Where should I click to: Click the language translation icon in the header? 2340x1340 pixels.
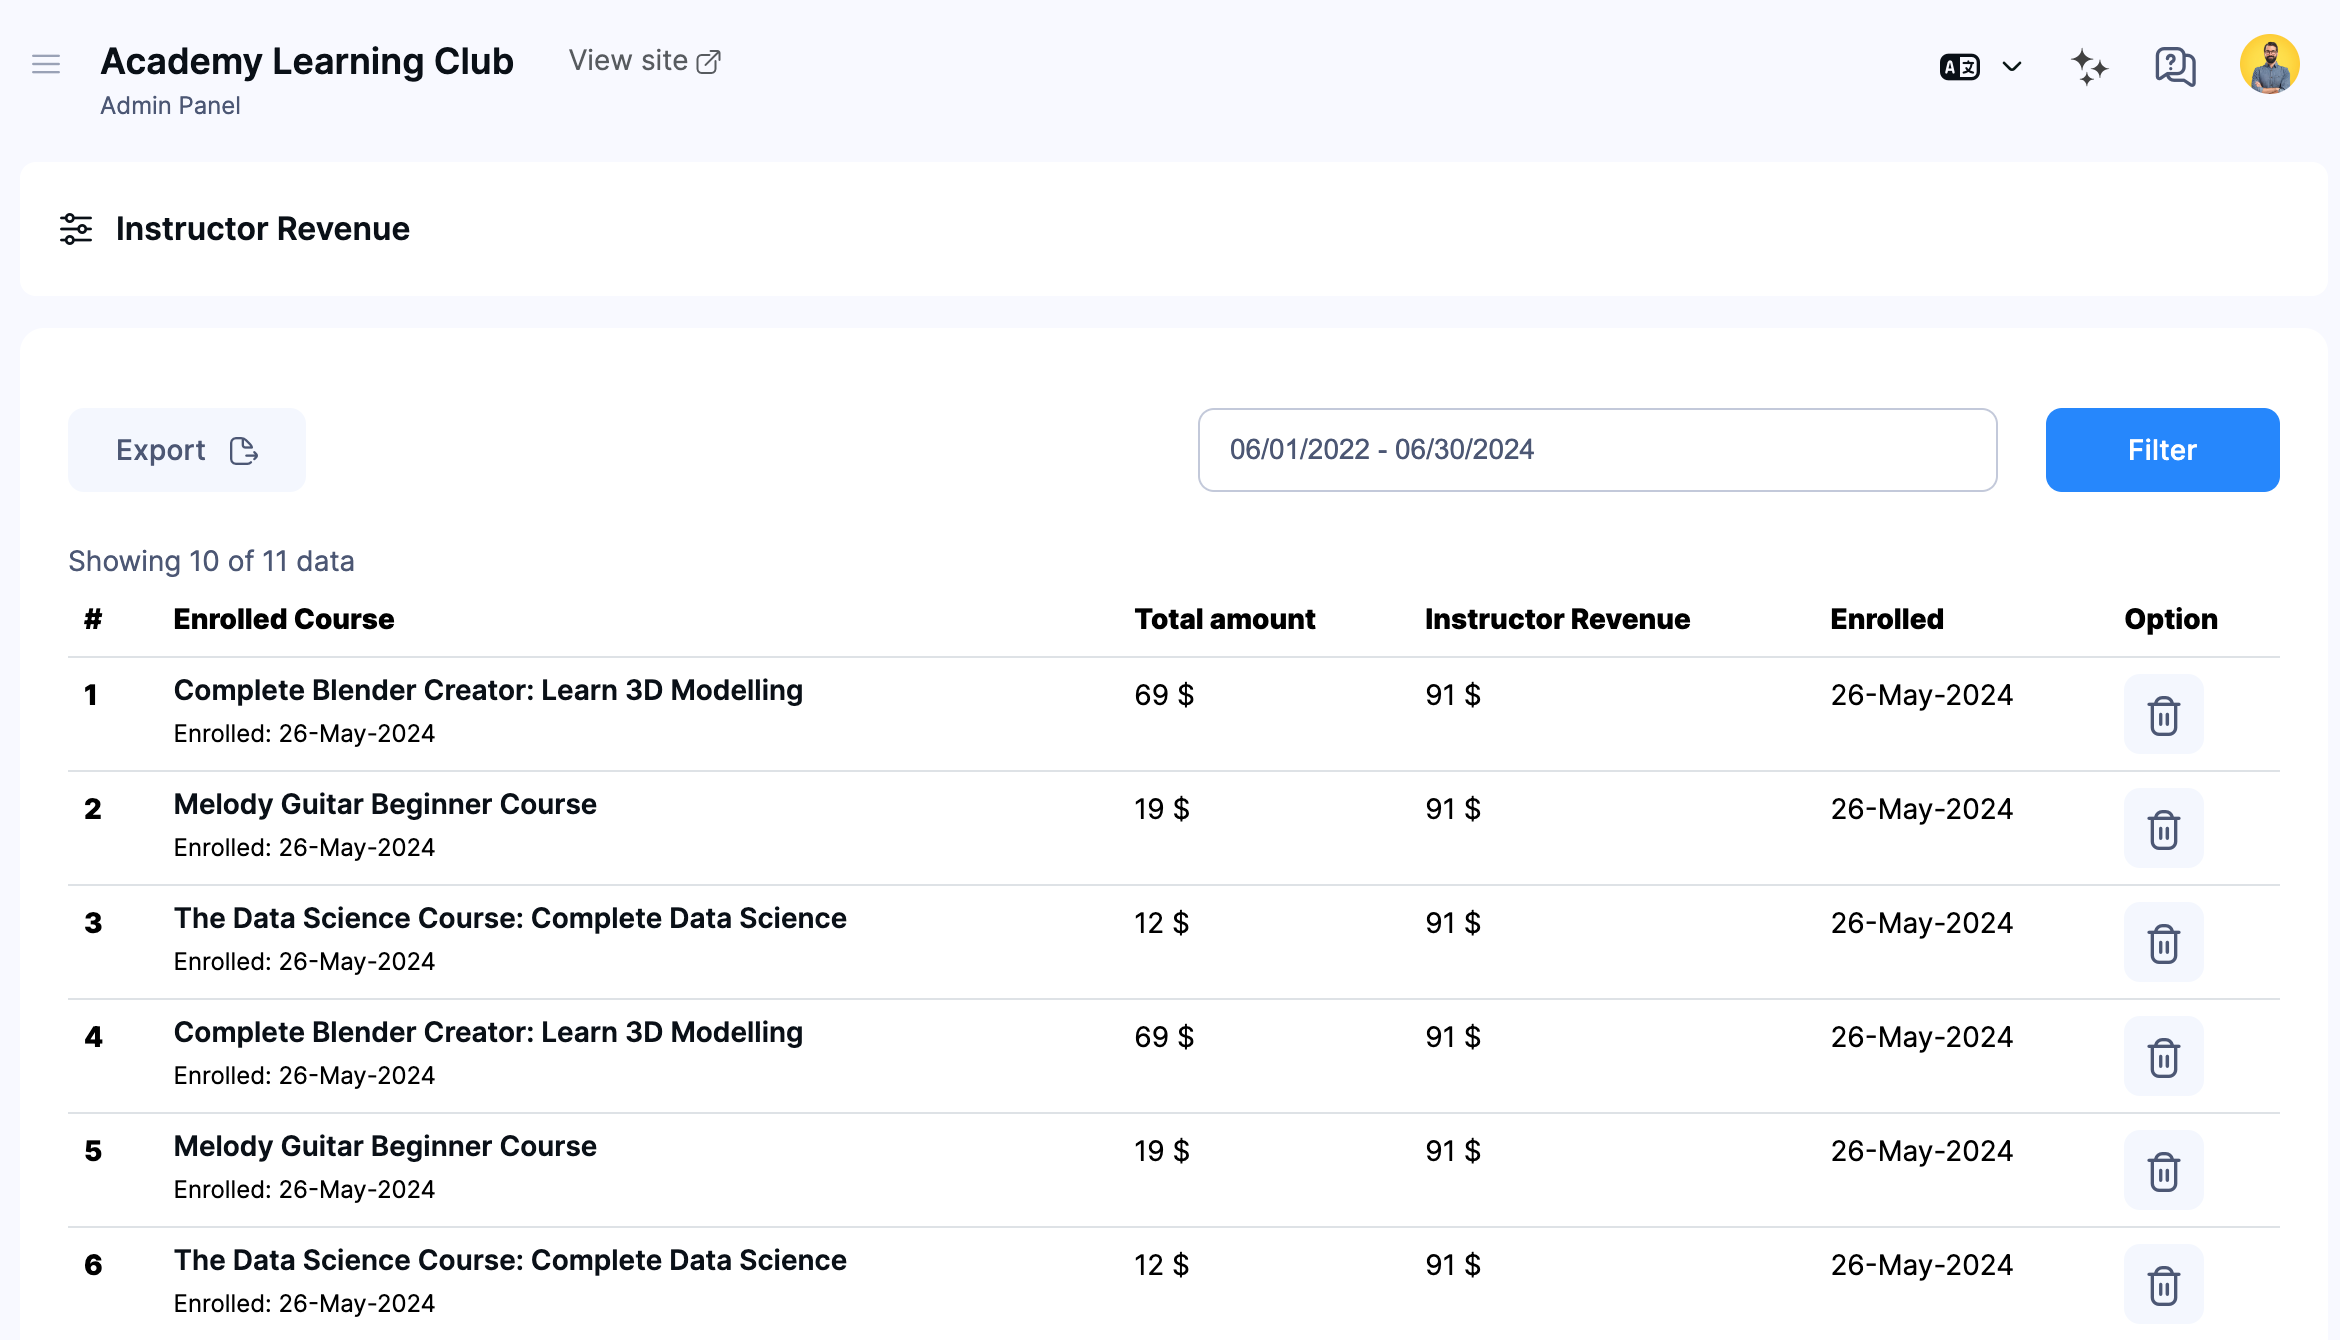point(1959,65)
